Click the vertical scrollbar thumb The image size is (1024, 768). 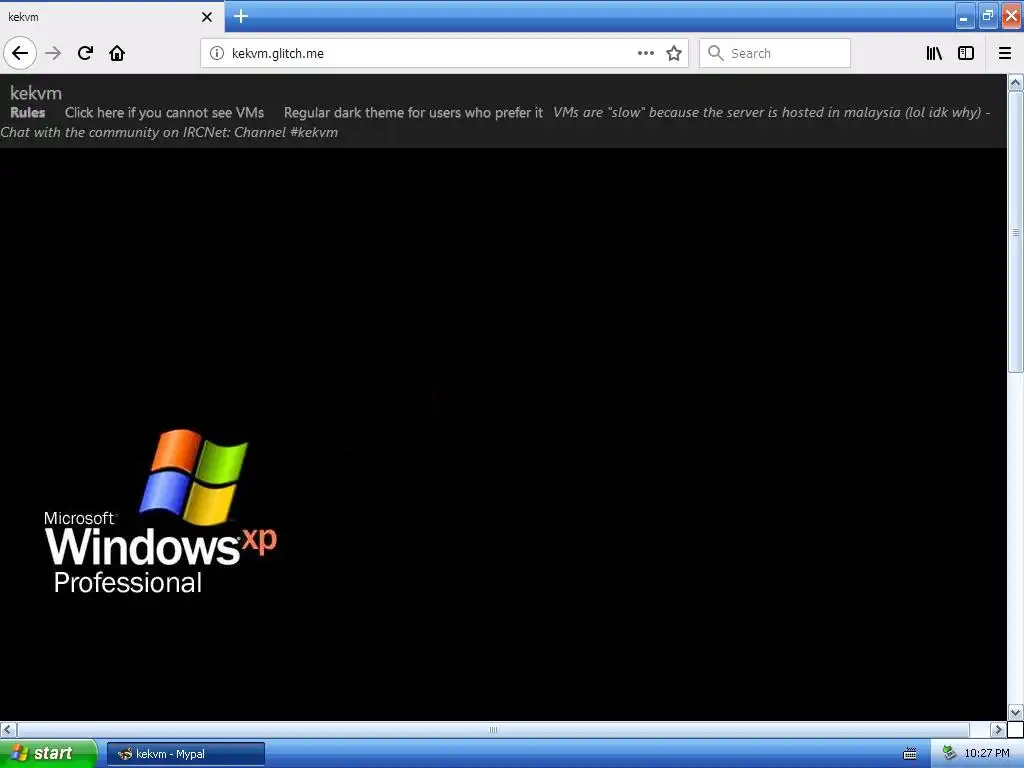coord(1016,232)
